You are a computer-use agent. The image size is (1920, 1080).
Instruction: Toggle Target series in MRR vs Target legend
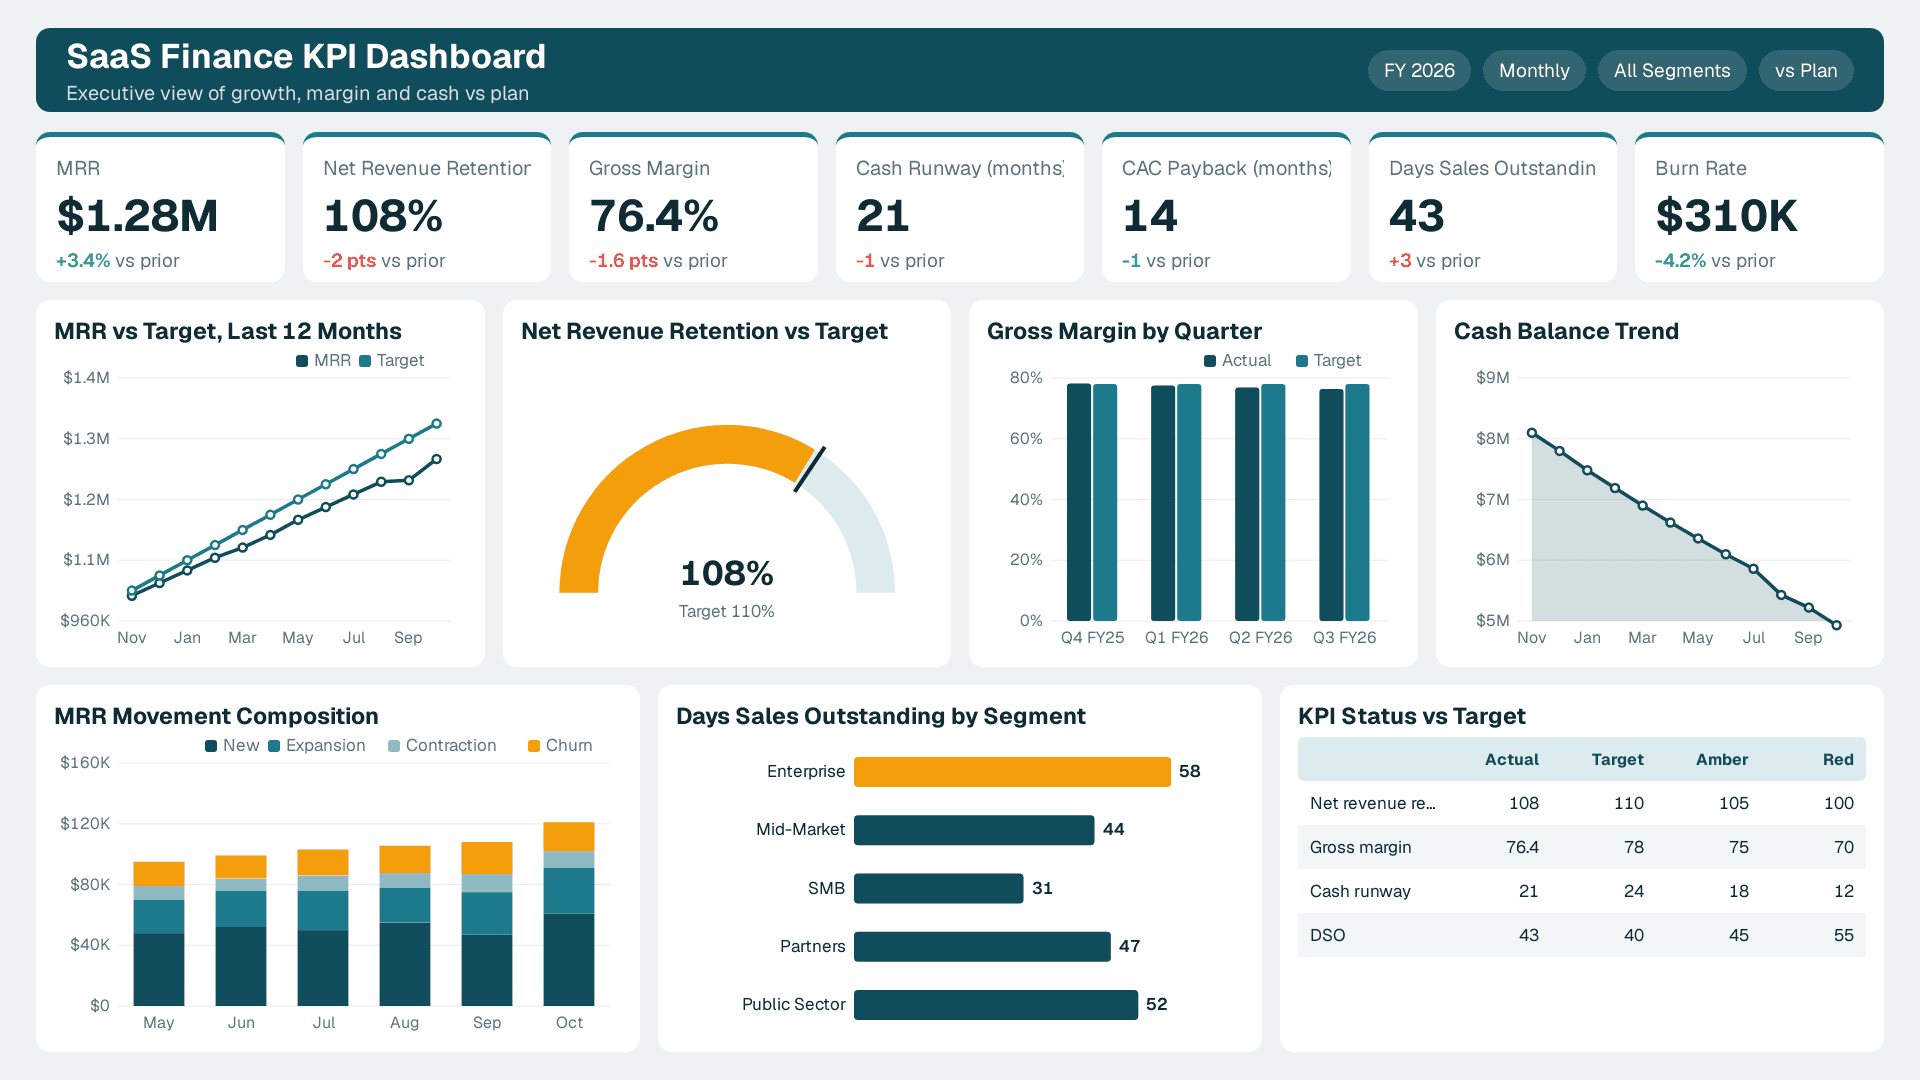[392, 361]
